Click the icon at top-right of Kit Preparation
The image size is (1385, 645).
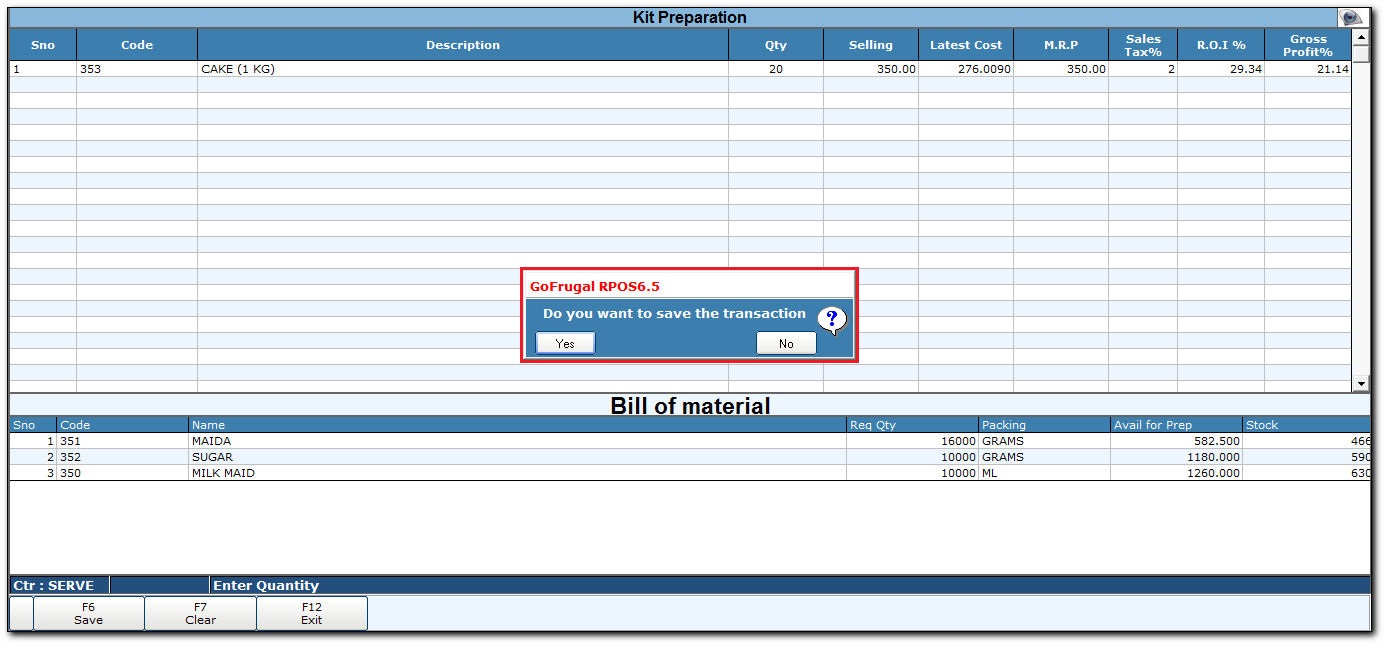[x=1352, y=18]
